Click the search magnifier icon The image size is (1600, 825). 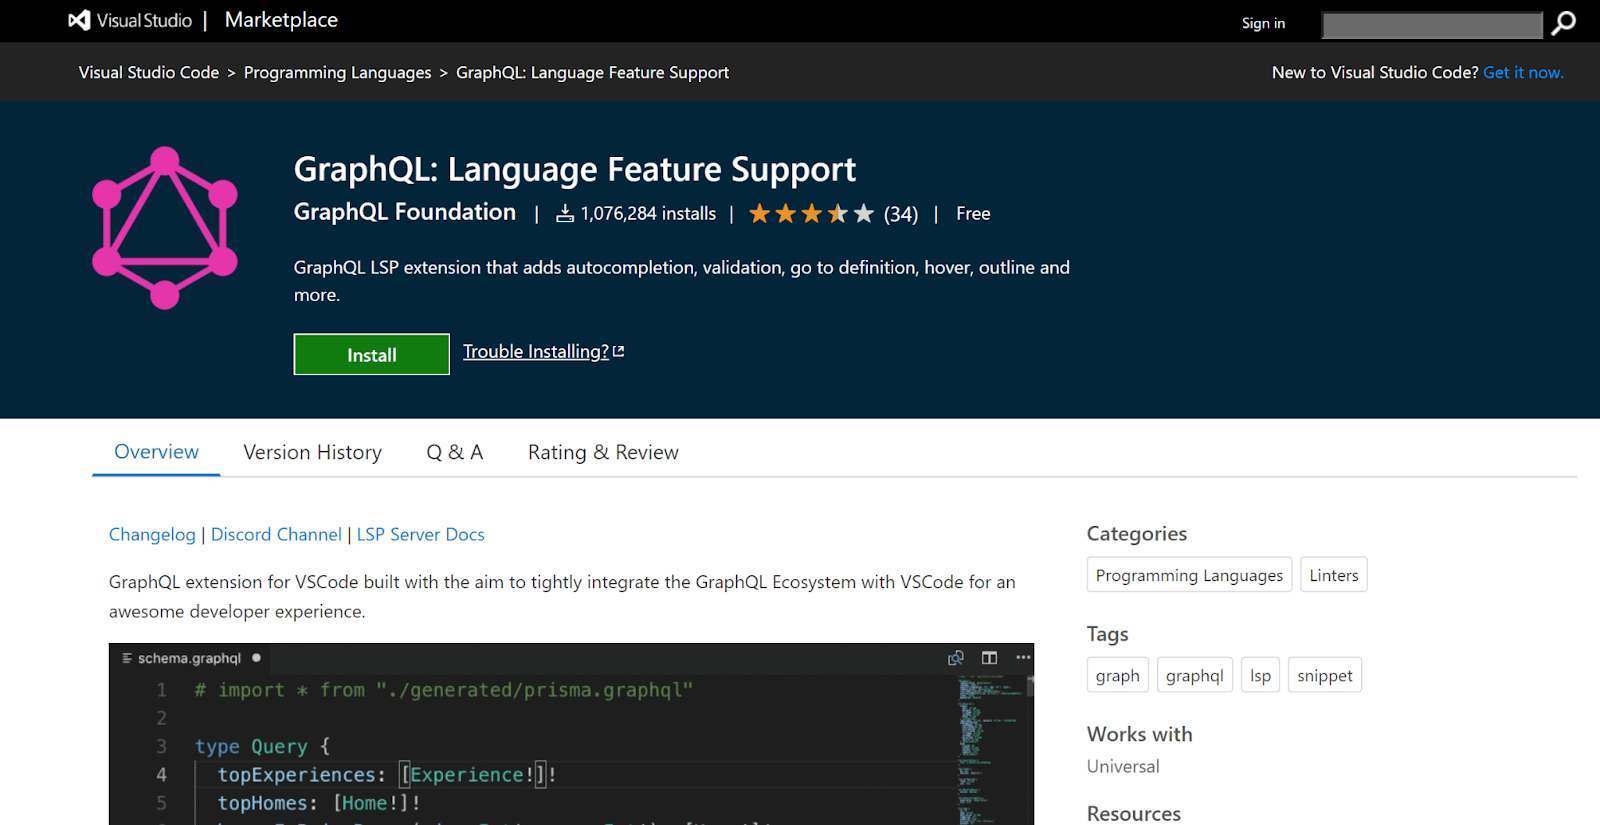tap(1563, 23)
